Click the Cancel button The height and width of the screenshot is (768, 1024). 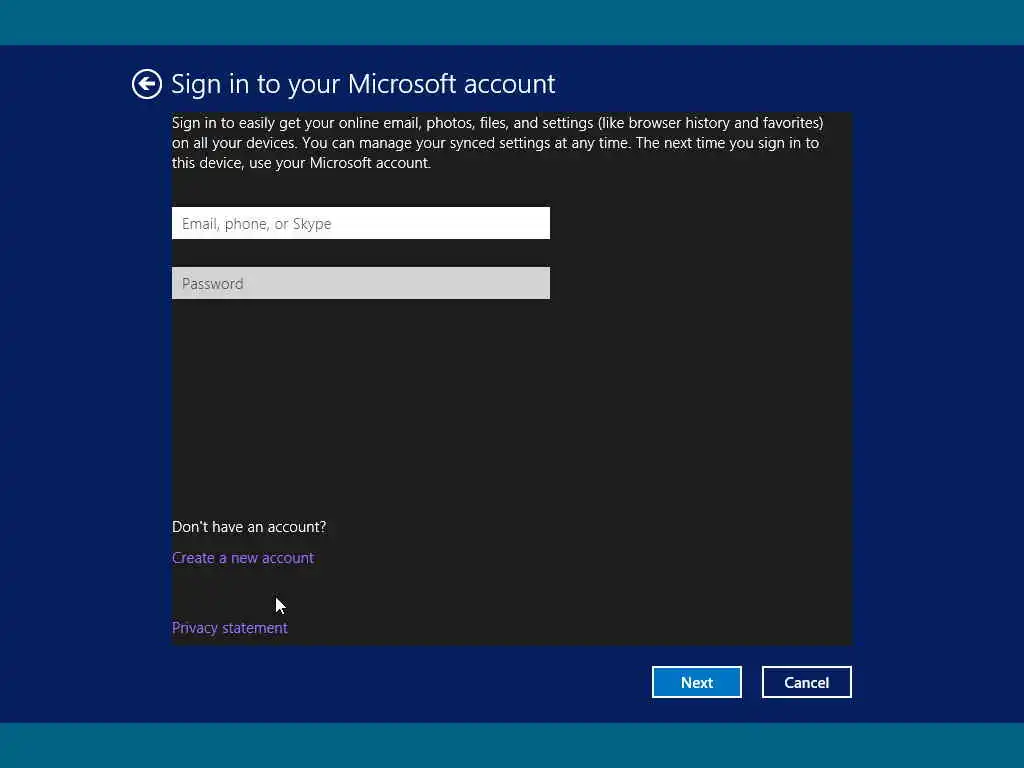pos(807,682)
